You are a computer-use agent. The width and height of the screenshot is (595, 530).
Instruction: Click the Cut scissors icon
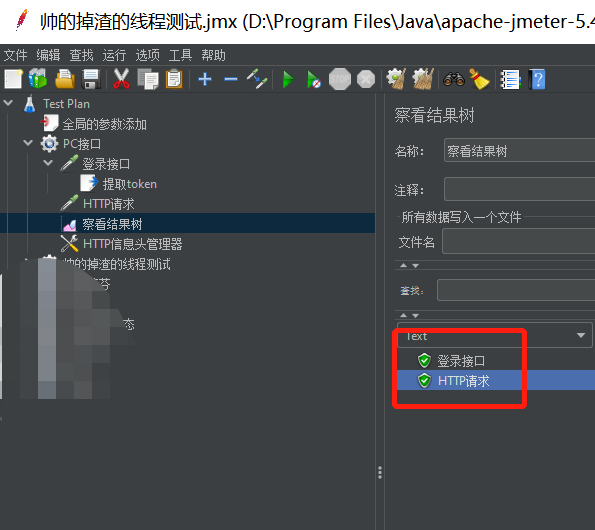click(121, 79)
